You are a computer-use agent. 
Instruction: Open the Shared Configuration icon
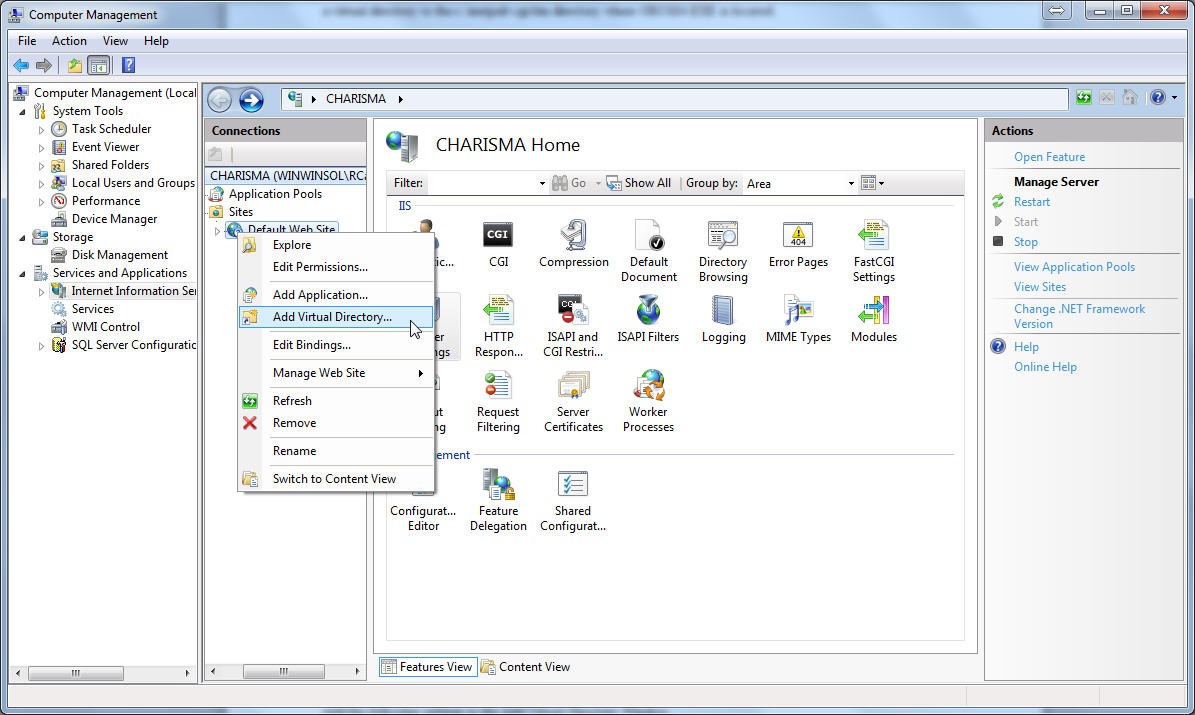pos(572,501)
